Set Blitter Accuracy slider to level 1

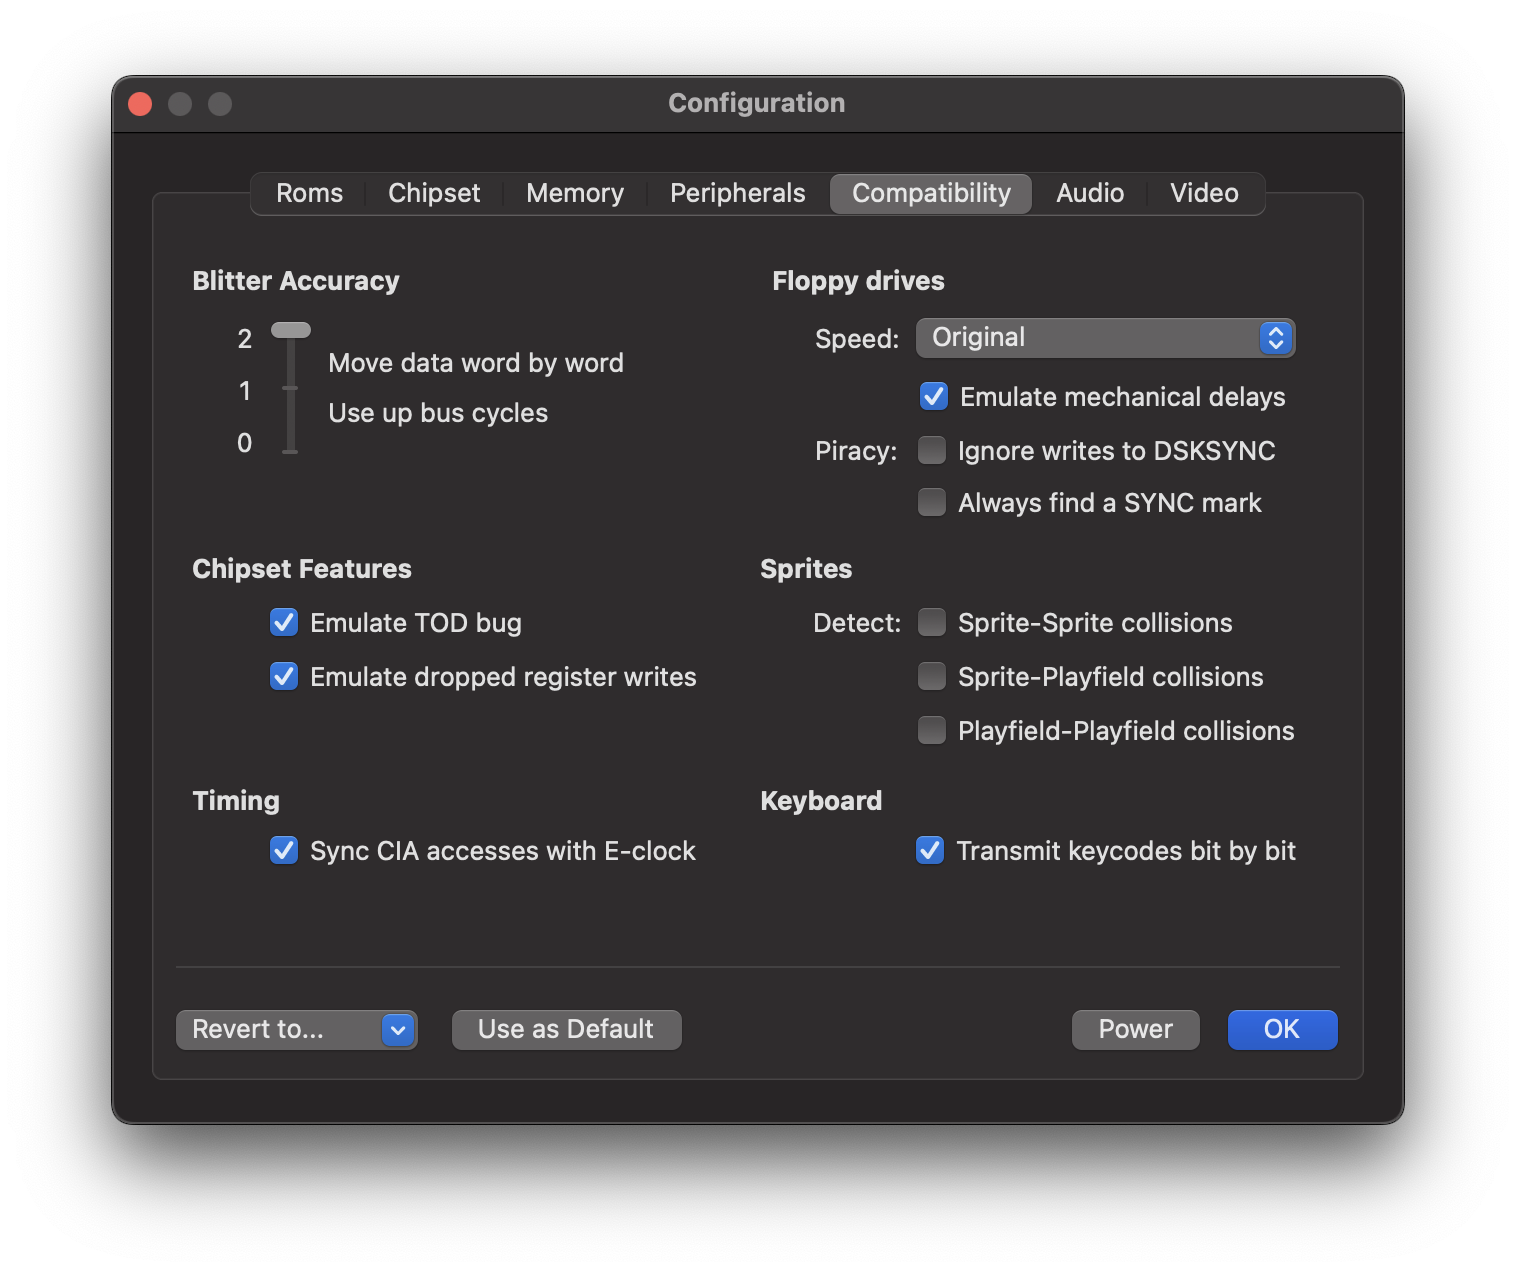click(x=290, y=388)
